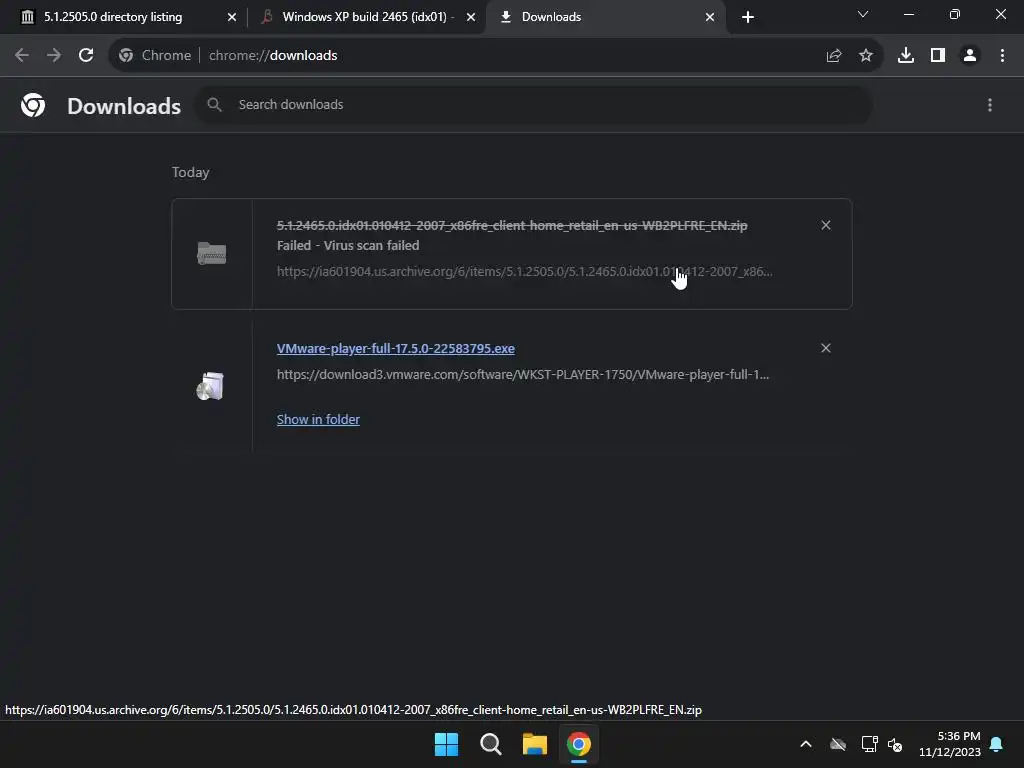Open the downloads tray icon in toolbar
The image size is (1024, 768).
(x=905, y=56)
